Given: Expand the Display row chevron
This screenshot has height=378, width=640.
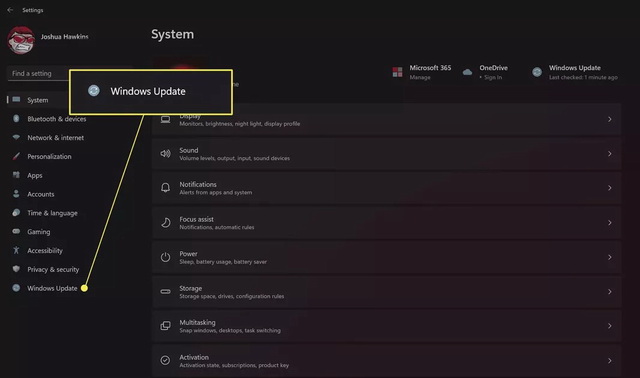Looking at the screenshot, I should [x=610, y=119].
